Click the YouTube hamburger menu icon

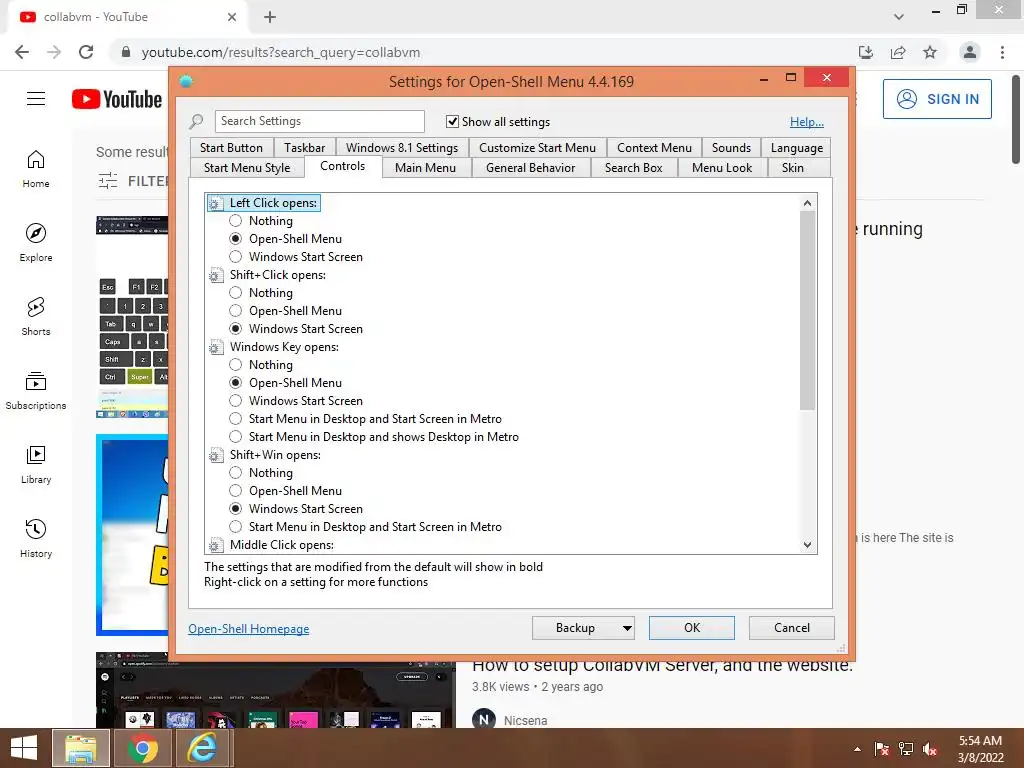(x=36, y=99)
